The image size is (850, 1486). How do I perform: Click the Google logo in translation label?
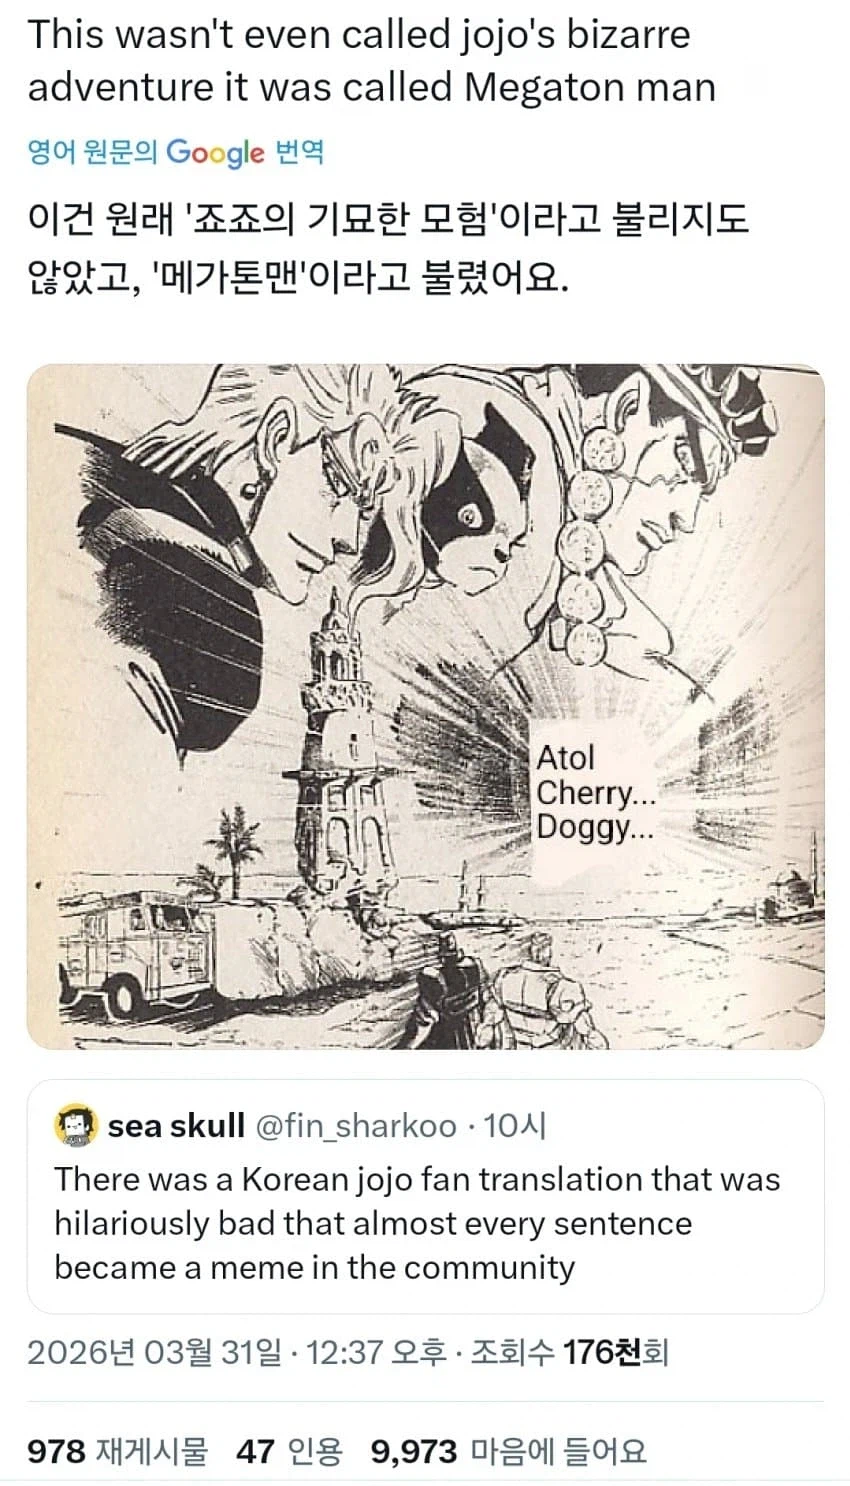tap(215, 152)
